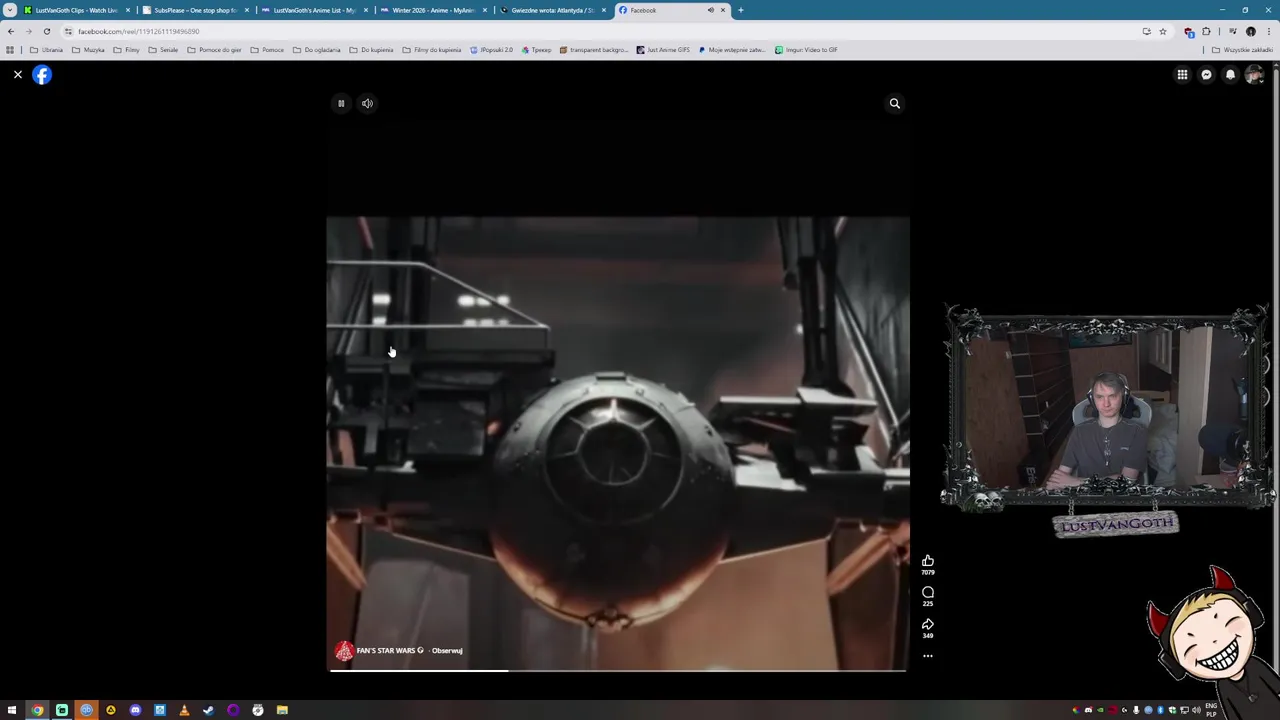1280x720 pixels.
Task: Open the Facebook account profile picture
Action: (x=1254, y=75)
